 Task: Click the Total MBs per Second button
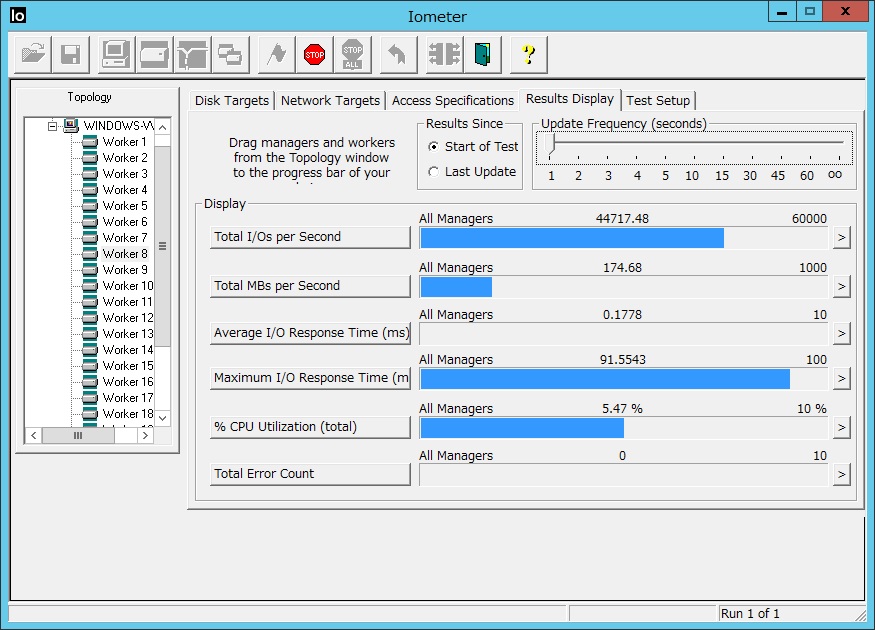click(310, 286)
